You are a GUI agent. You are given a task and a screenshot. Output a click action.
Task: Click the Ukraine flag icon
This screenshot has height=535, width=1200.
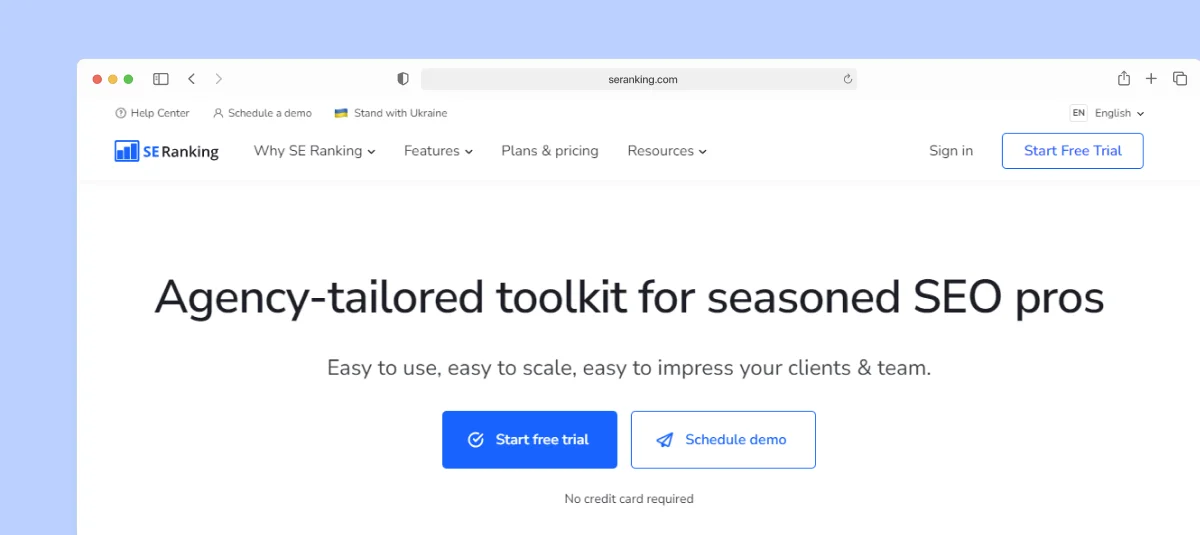[x=341, y=113]
